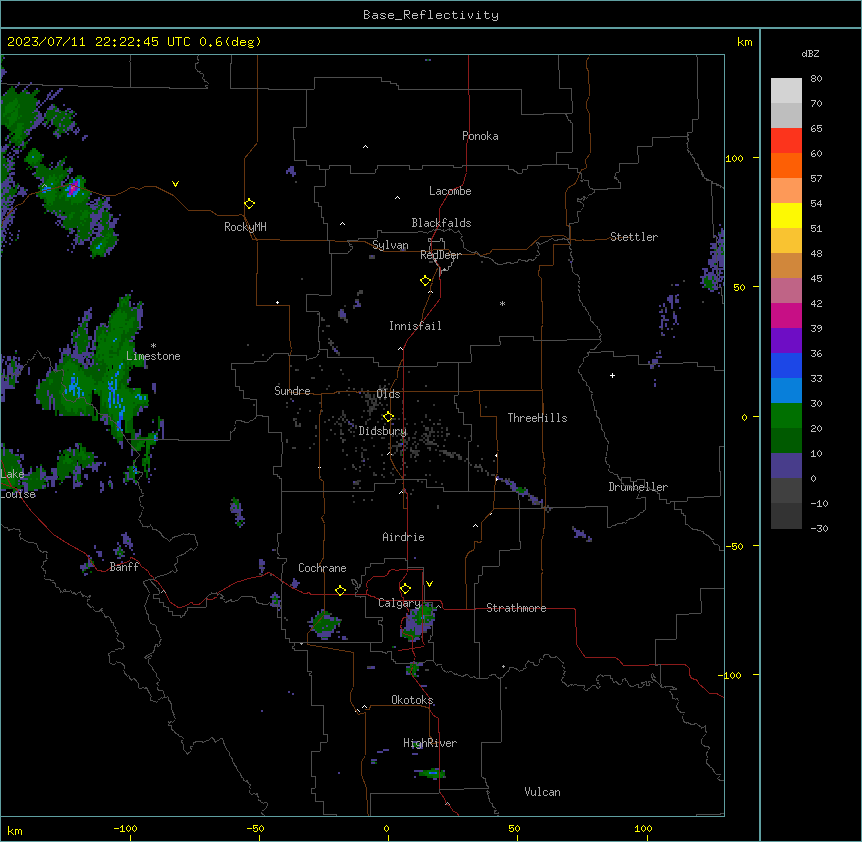Click the yellow diamond marker near RockyMH

[x=249, y=204]
